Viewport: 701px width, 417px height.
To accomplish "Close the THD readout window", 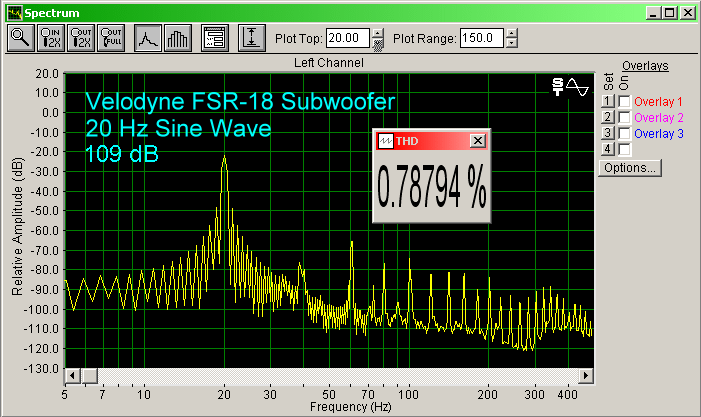I will pos(477,141).
